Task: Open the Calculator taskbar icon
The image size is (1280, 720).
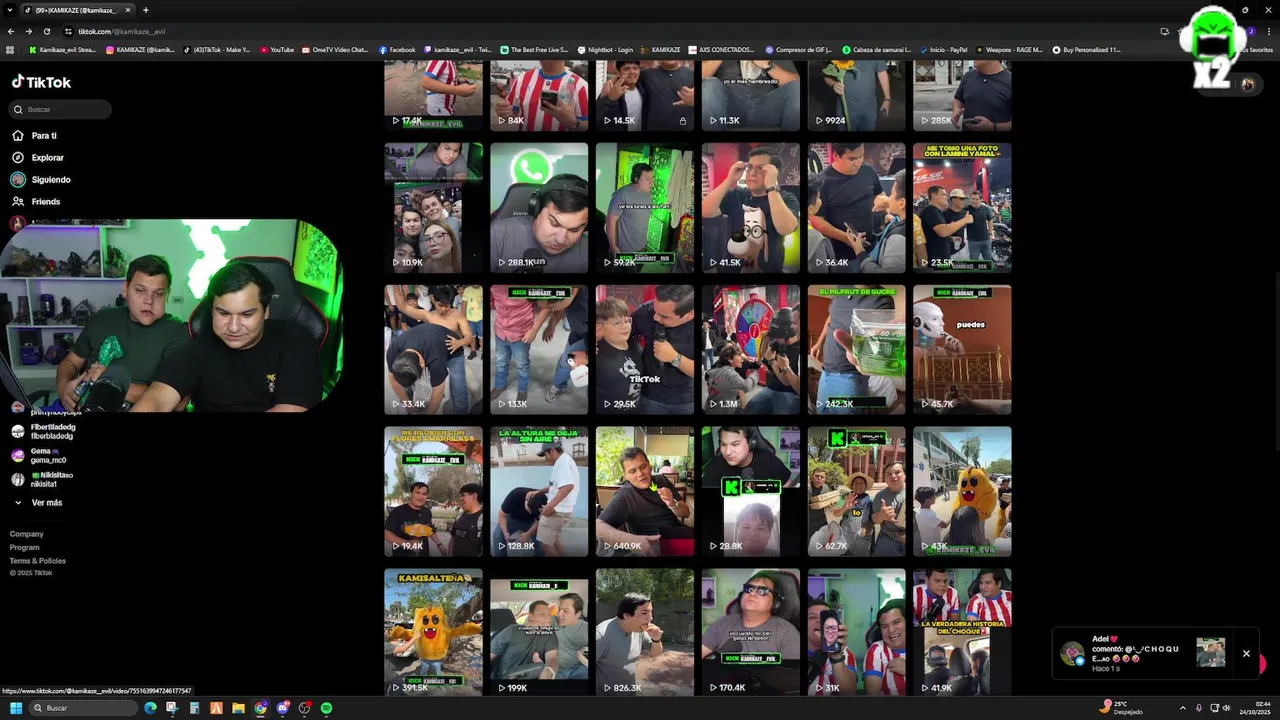Action: 194,708
